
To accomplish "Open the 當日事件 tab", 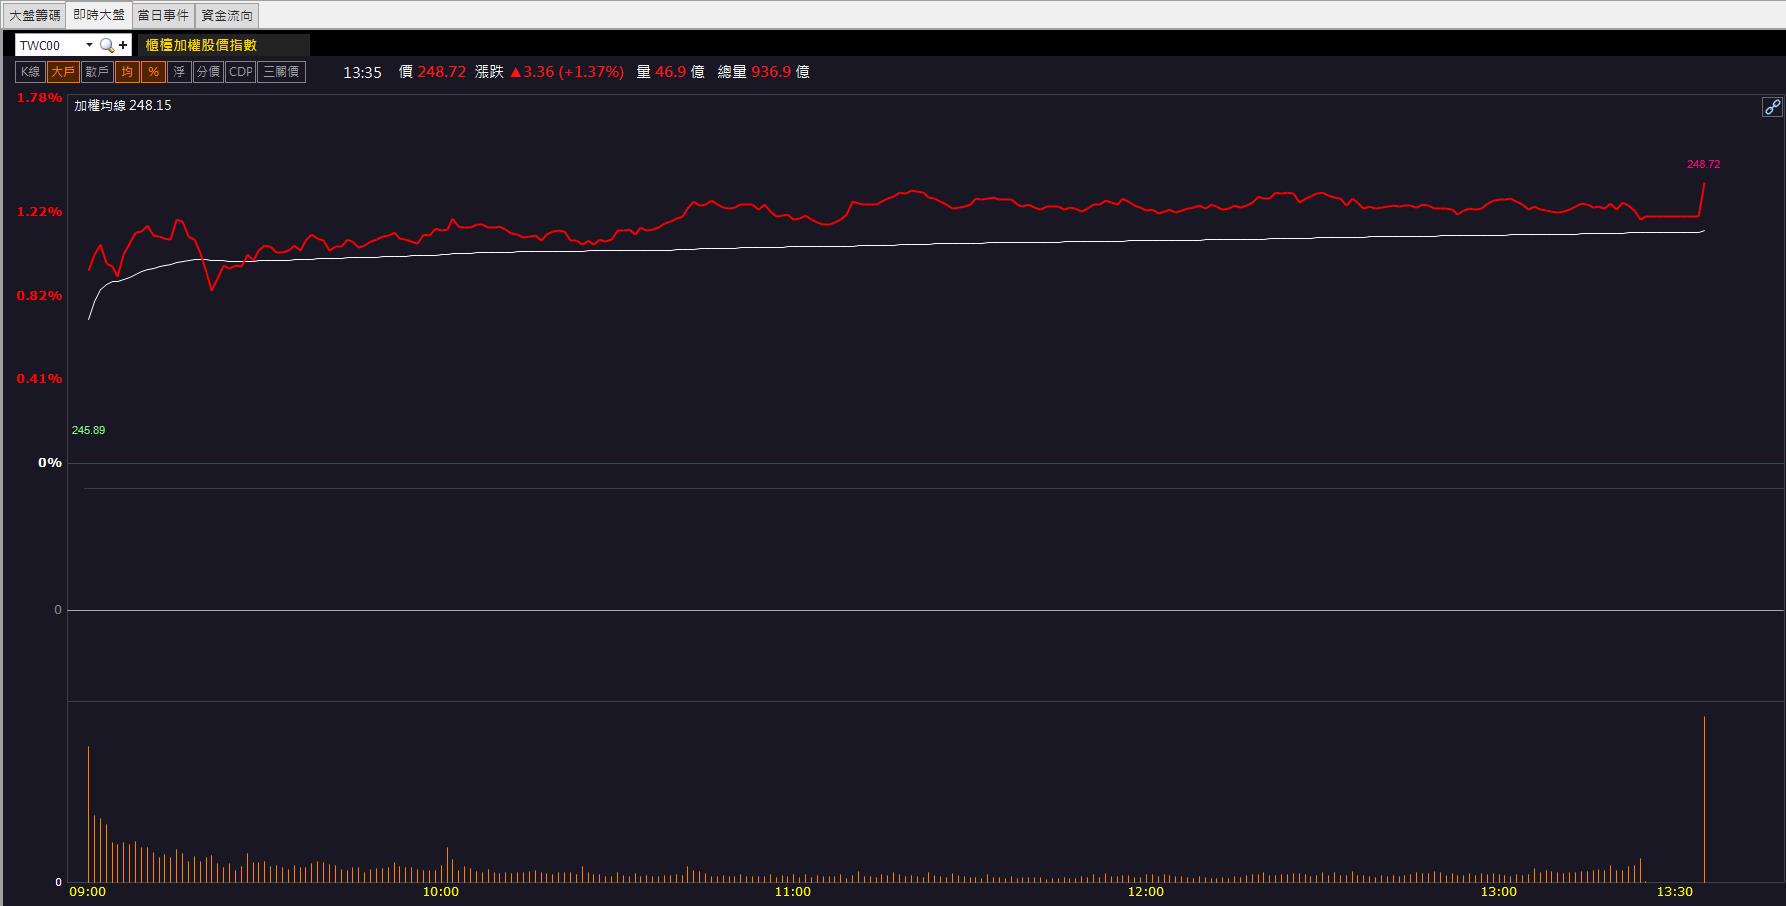I will point(163,15).
